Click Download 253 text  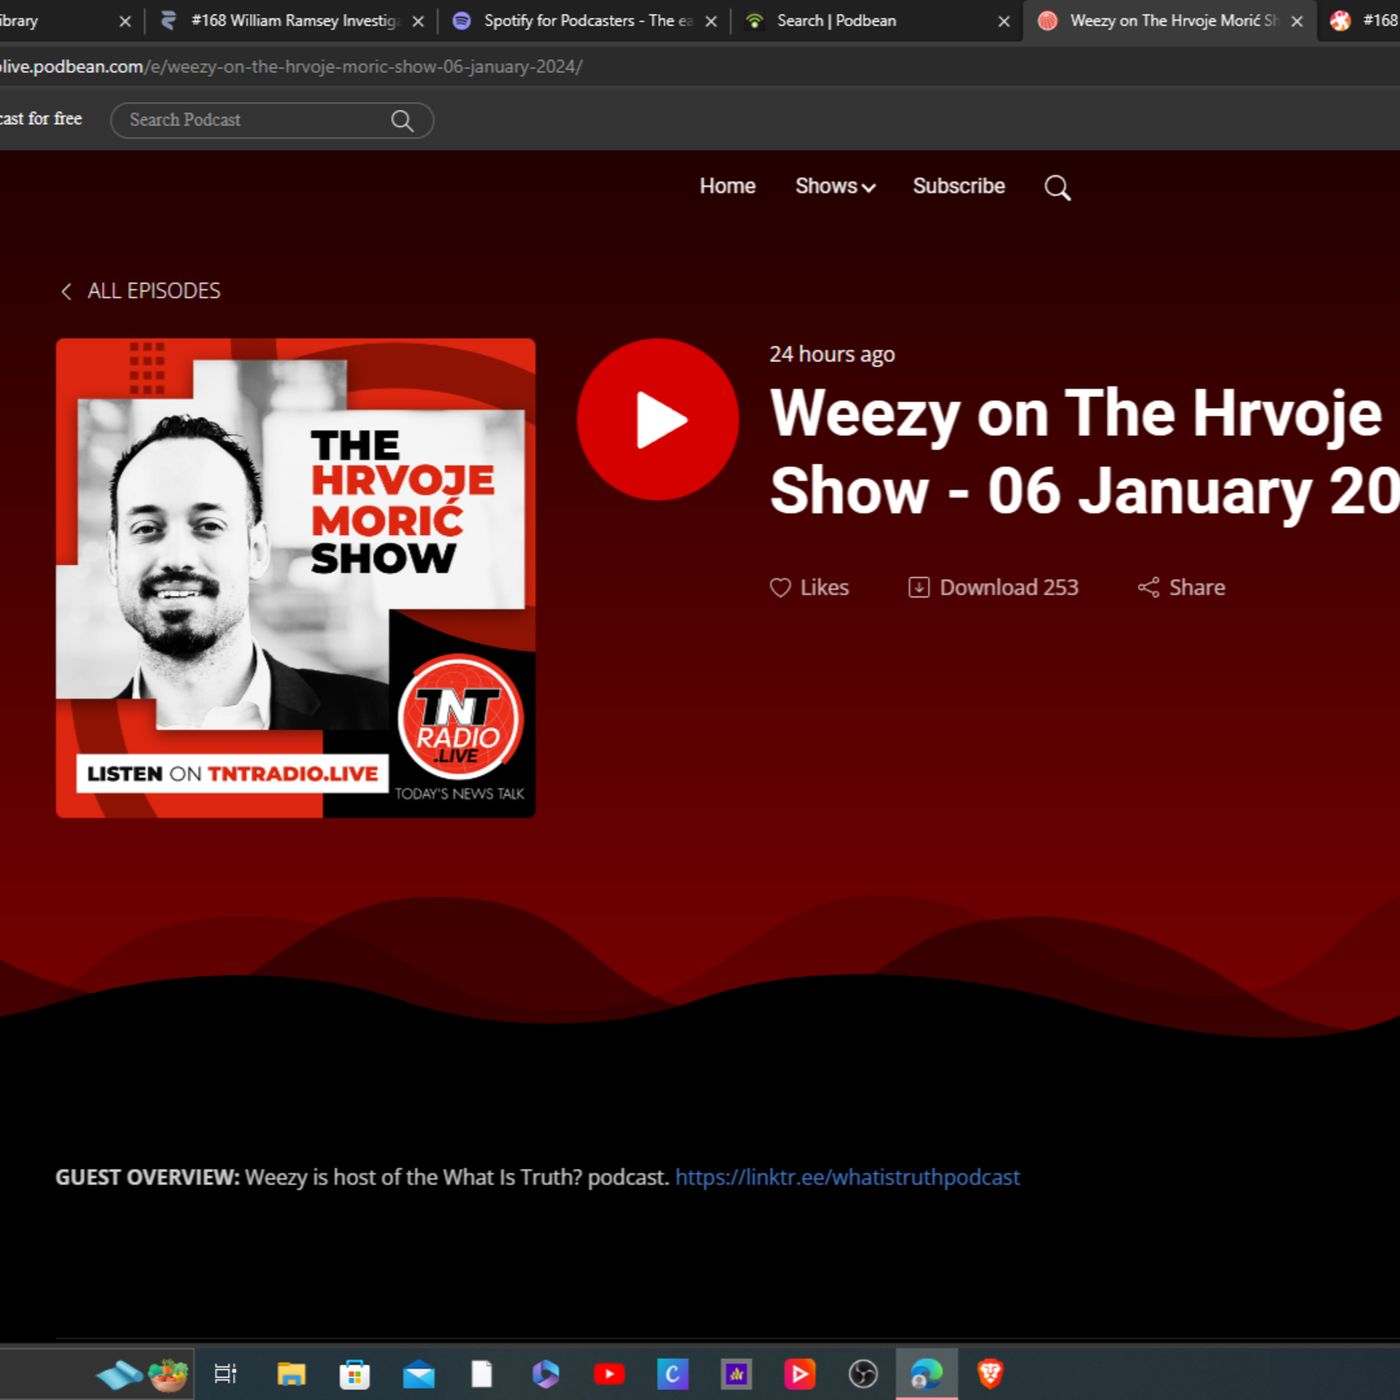point(1009,588)
